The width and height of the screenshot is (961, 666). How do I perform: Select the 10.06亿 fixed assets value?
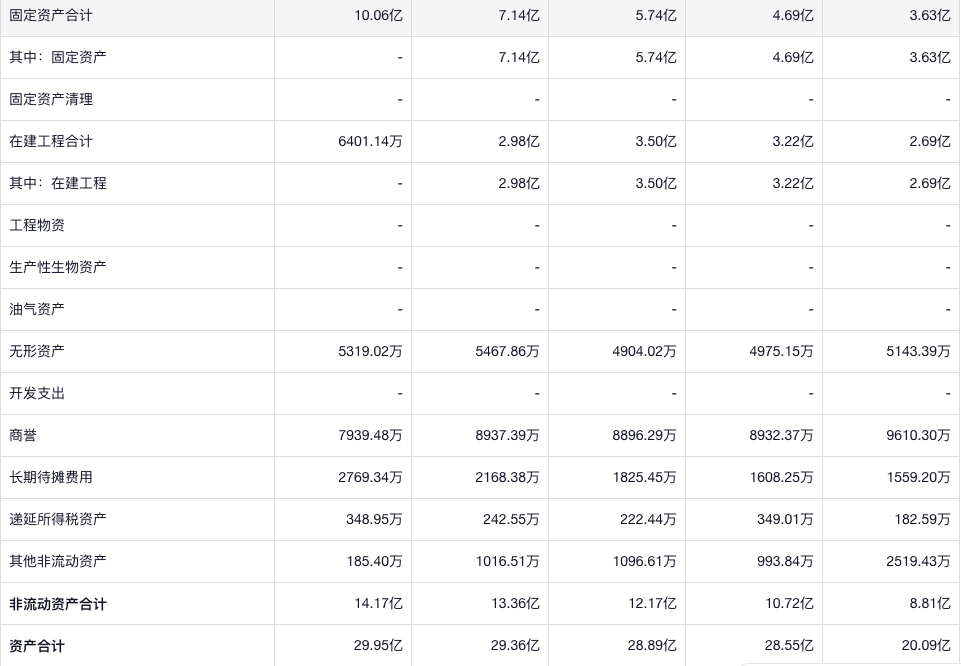(x=378, y=15)
